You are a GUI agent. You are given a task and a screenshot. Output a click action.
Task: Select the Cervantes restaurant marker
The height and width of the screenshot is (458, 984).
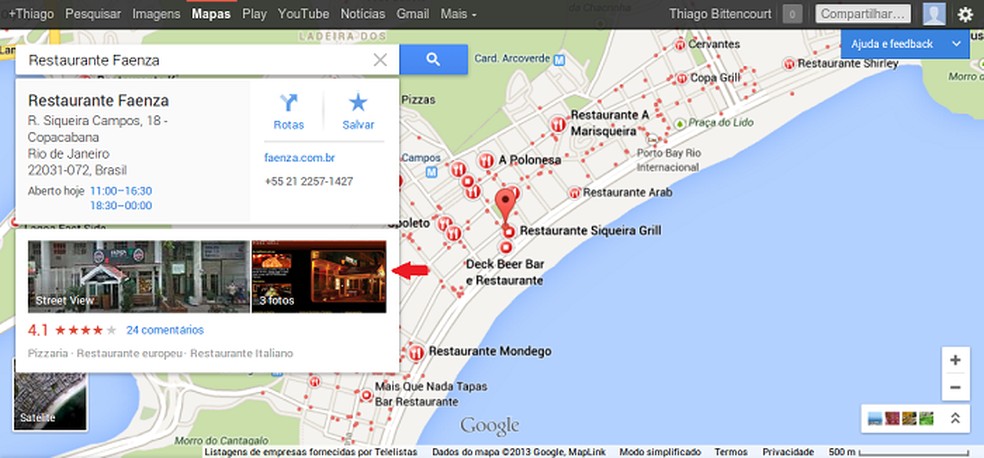point(680,45)
